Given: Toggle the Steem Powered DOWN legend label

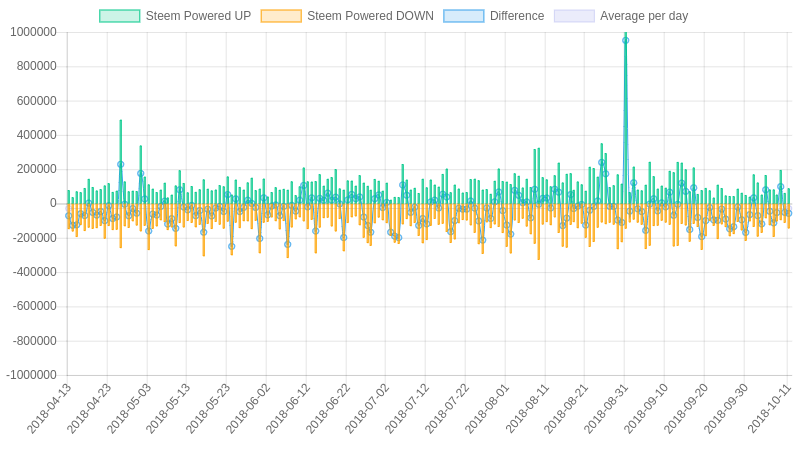Looking at the screenshot, I should point(370,16).
